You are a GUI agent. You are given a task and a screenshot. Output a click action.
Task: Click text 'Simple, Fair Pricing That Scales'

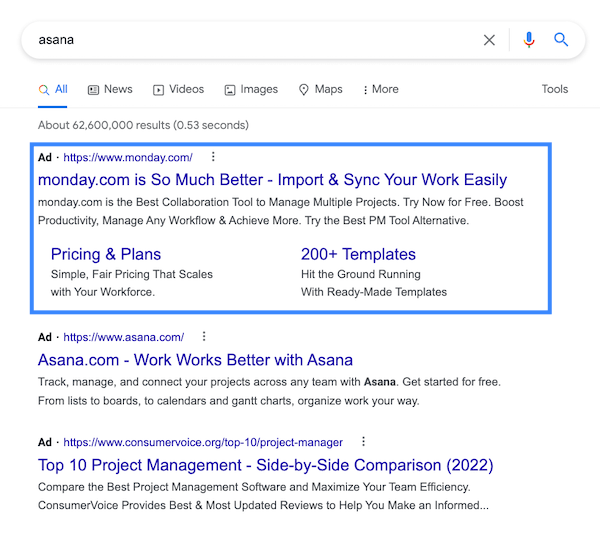(x=132, y=274)
